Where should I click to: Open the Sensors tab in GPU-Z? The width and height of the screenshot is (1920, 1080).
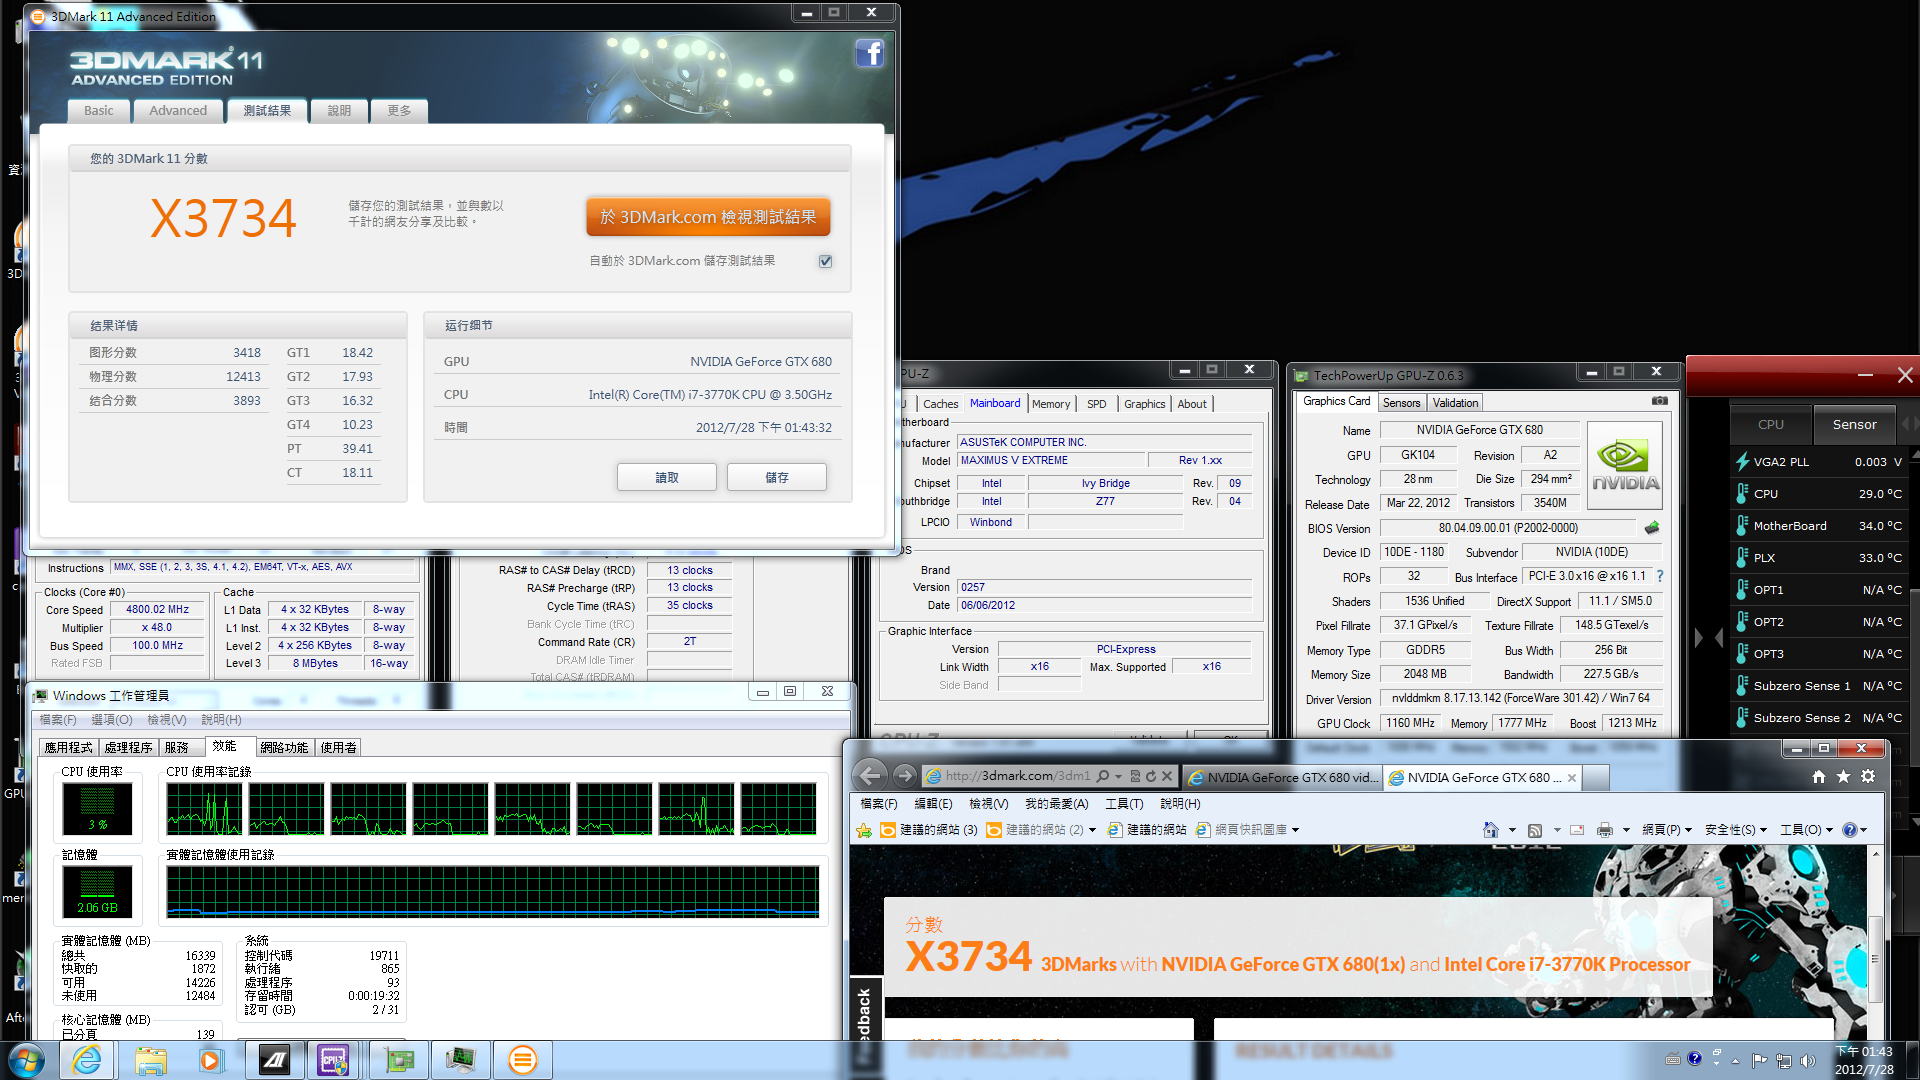point(1401,402)
